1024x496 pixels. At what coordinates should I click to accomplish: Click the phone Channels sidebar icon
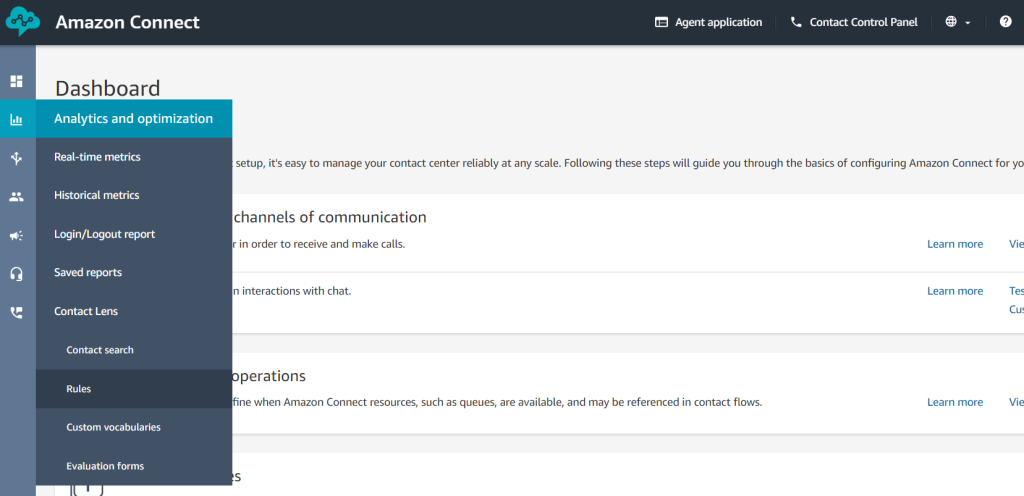click(x=16, y=312)
